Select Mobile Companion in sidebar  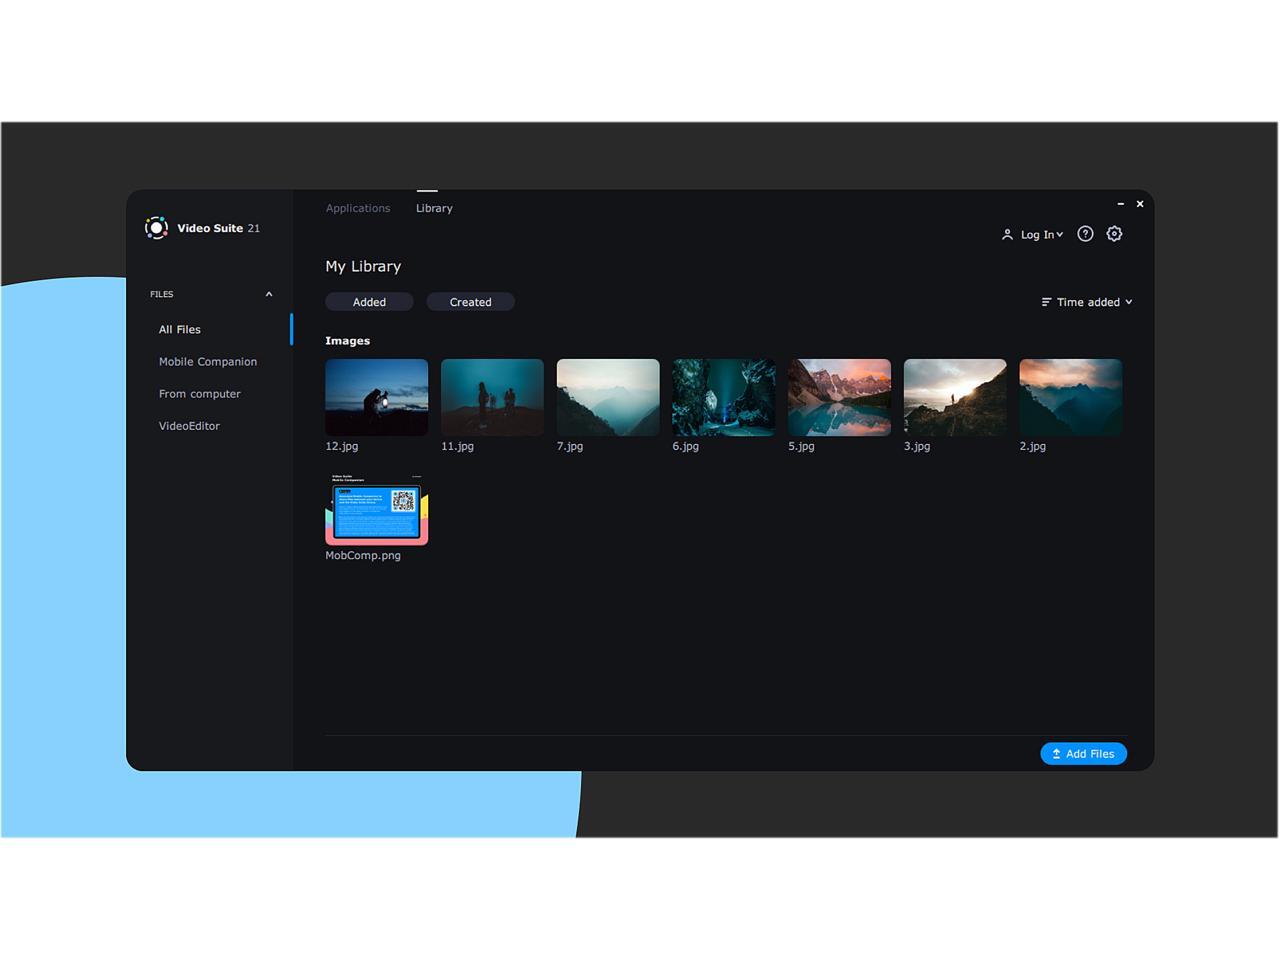(x=208, y=362)
